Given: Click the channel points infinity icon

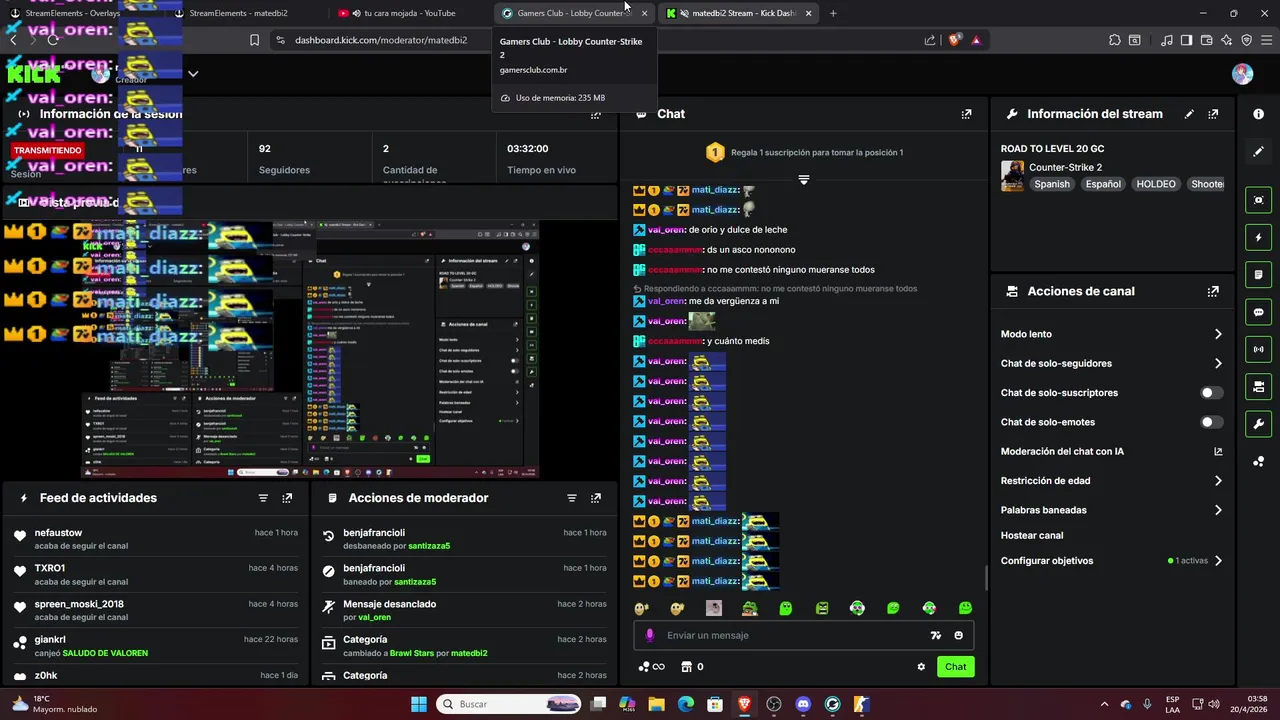Looking at the screenshot, I should pyautogui.click(x=652, y=667).
